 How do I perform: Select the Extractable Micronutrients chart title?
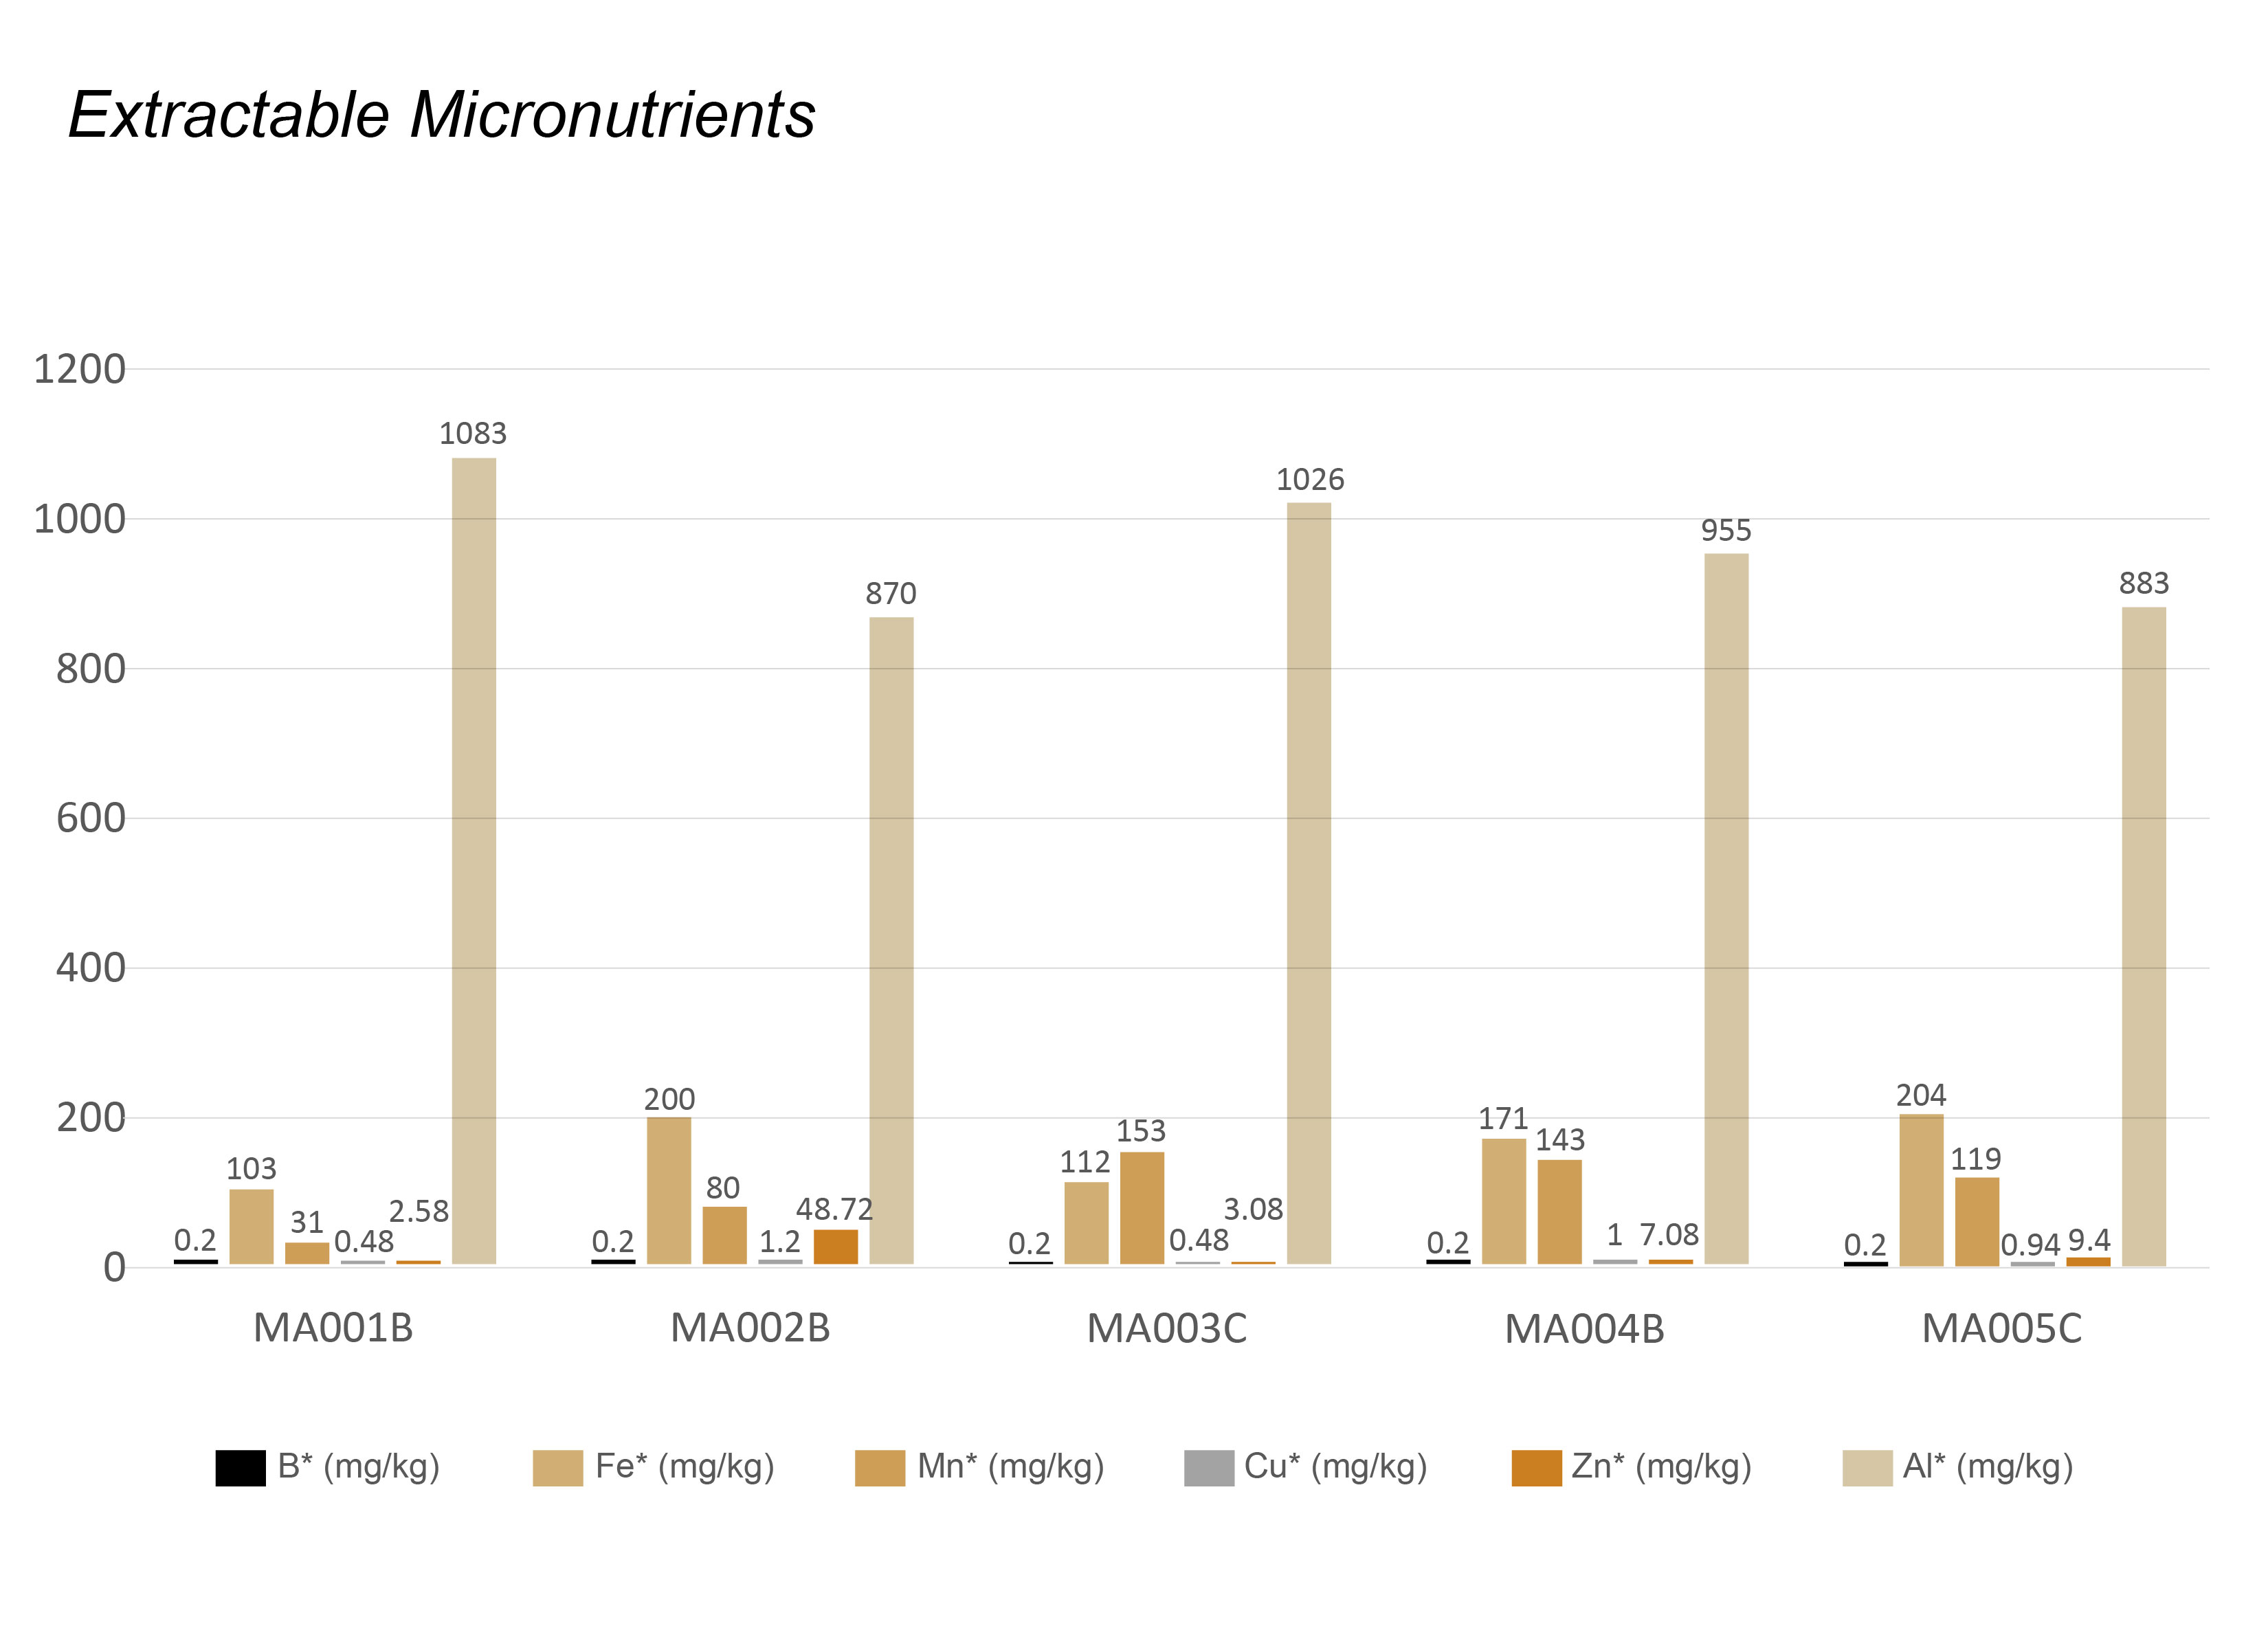(441, 115)
